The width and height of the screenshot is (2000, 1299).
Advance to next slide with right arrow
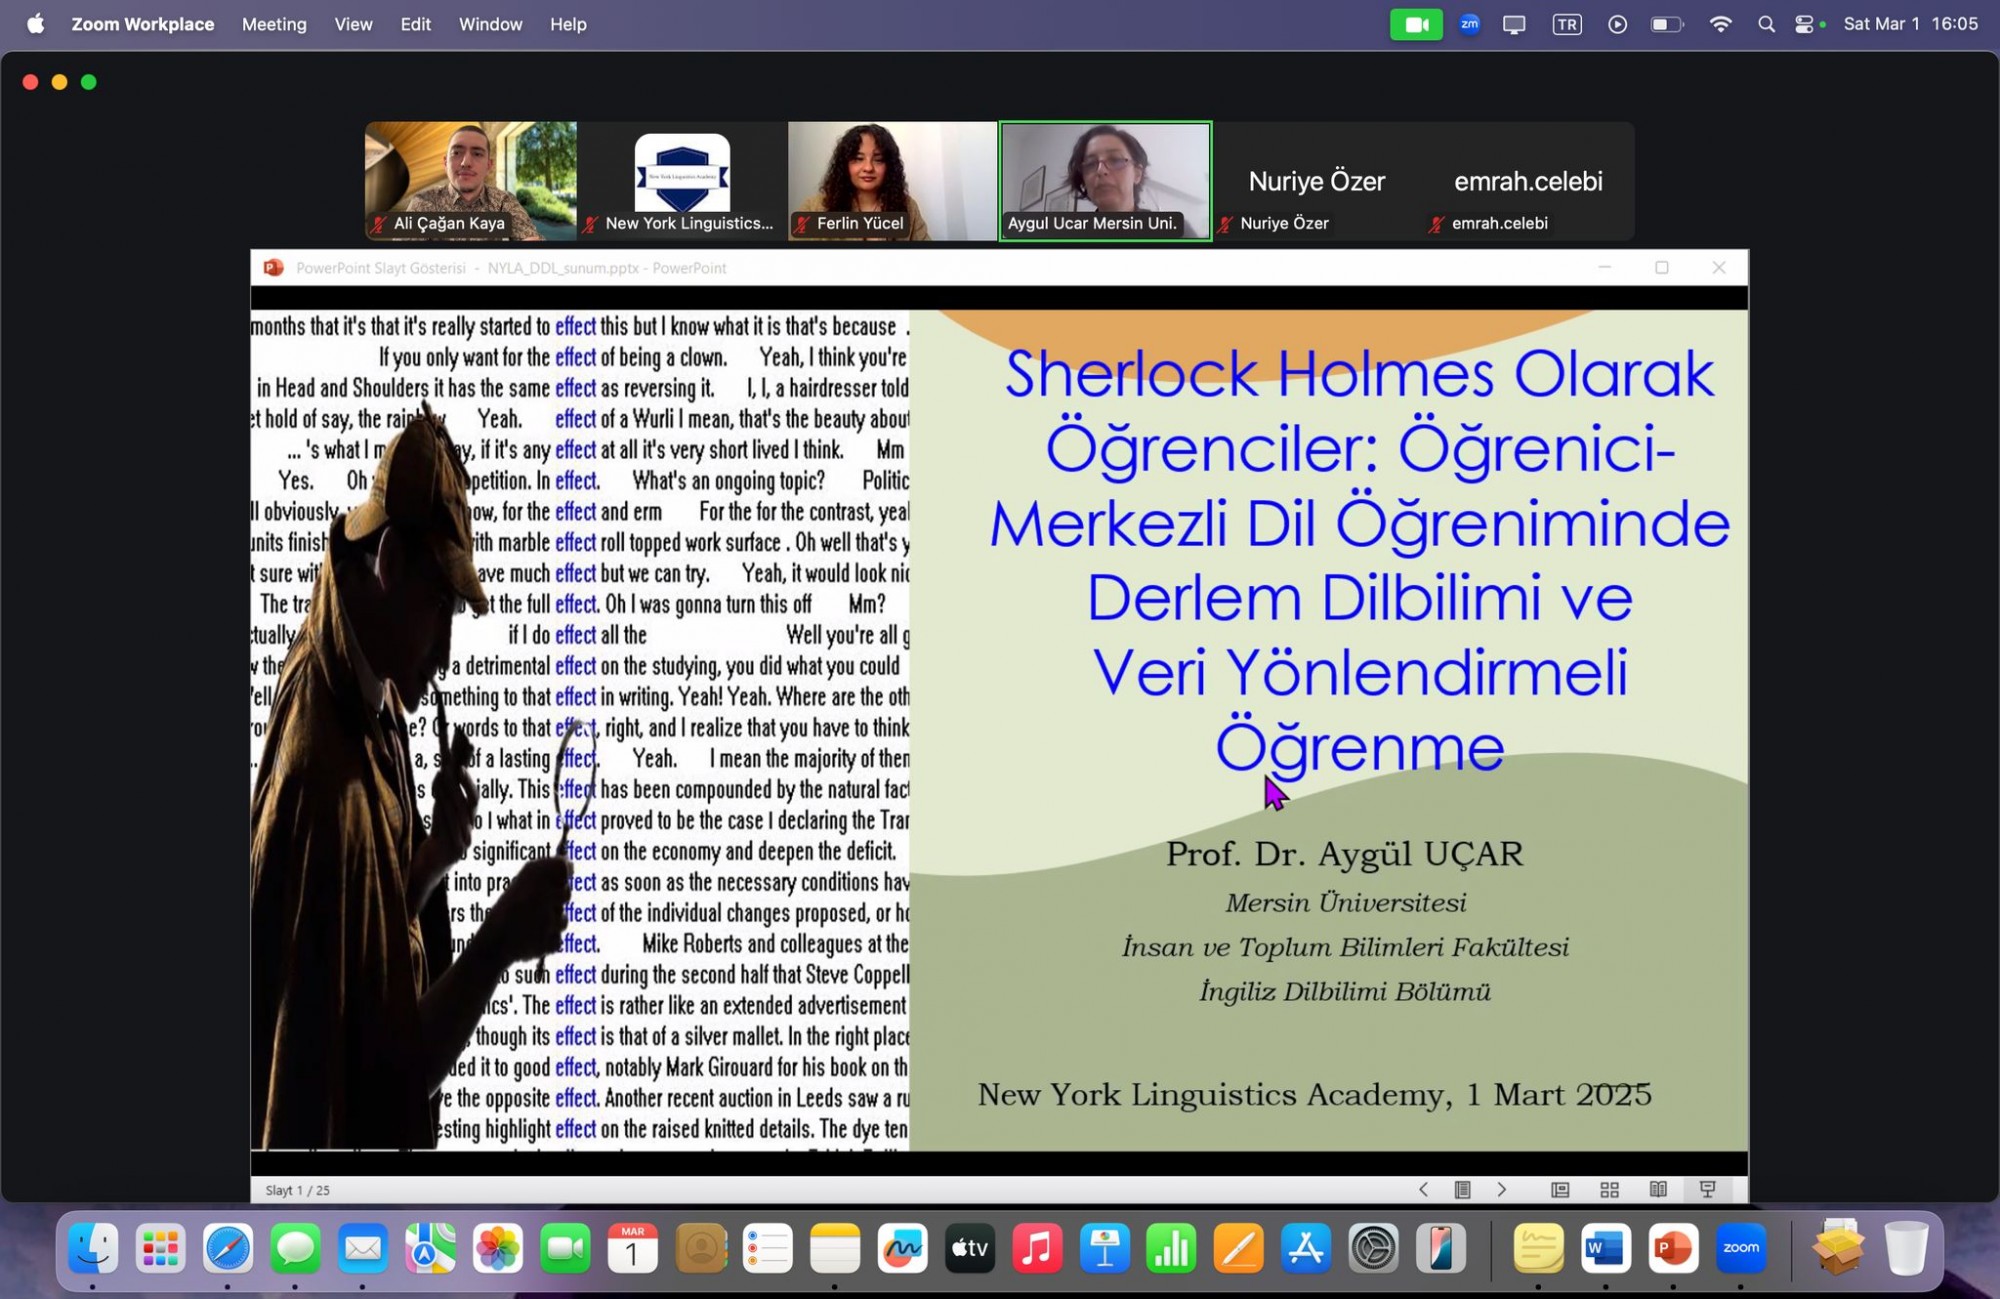1501,1189
